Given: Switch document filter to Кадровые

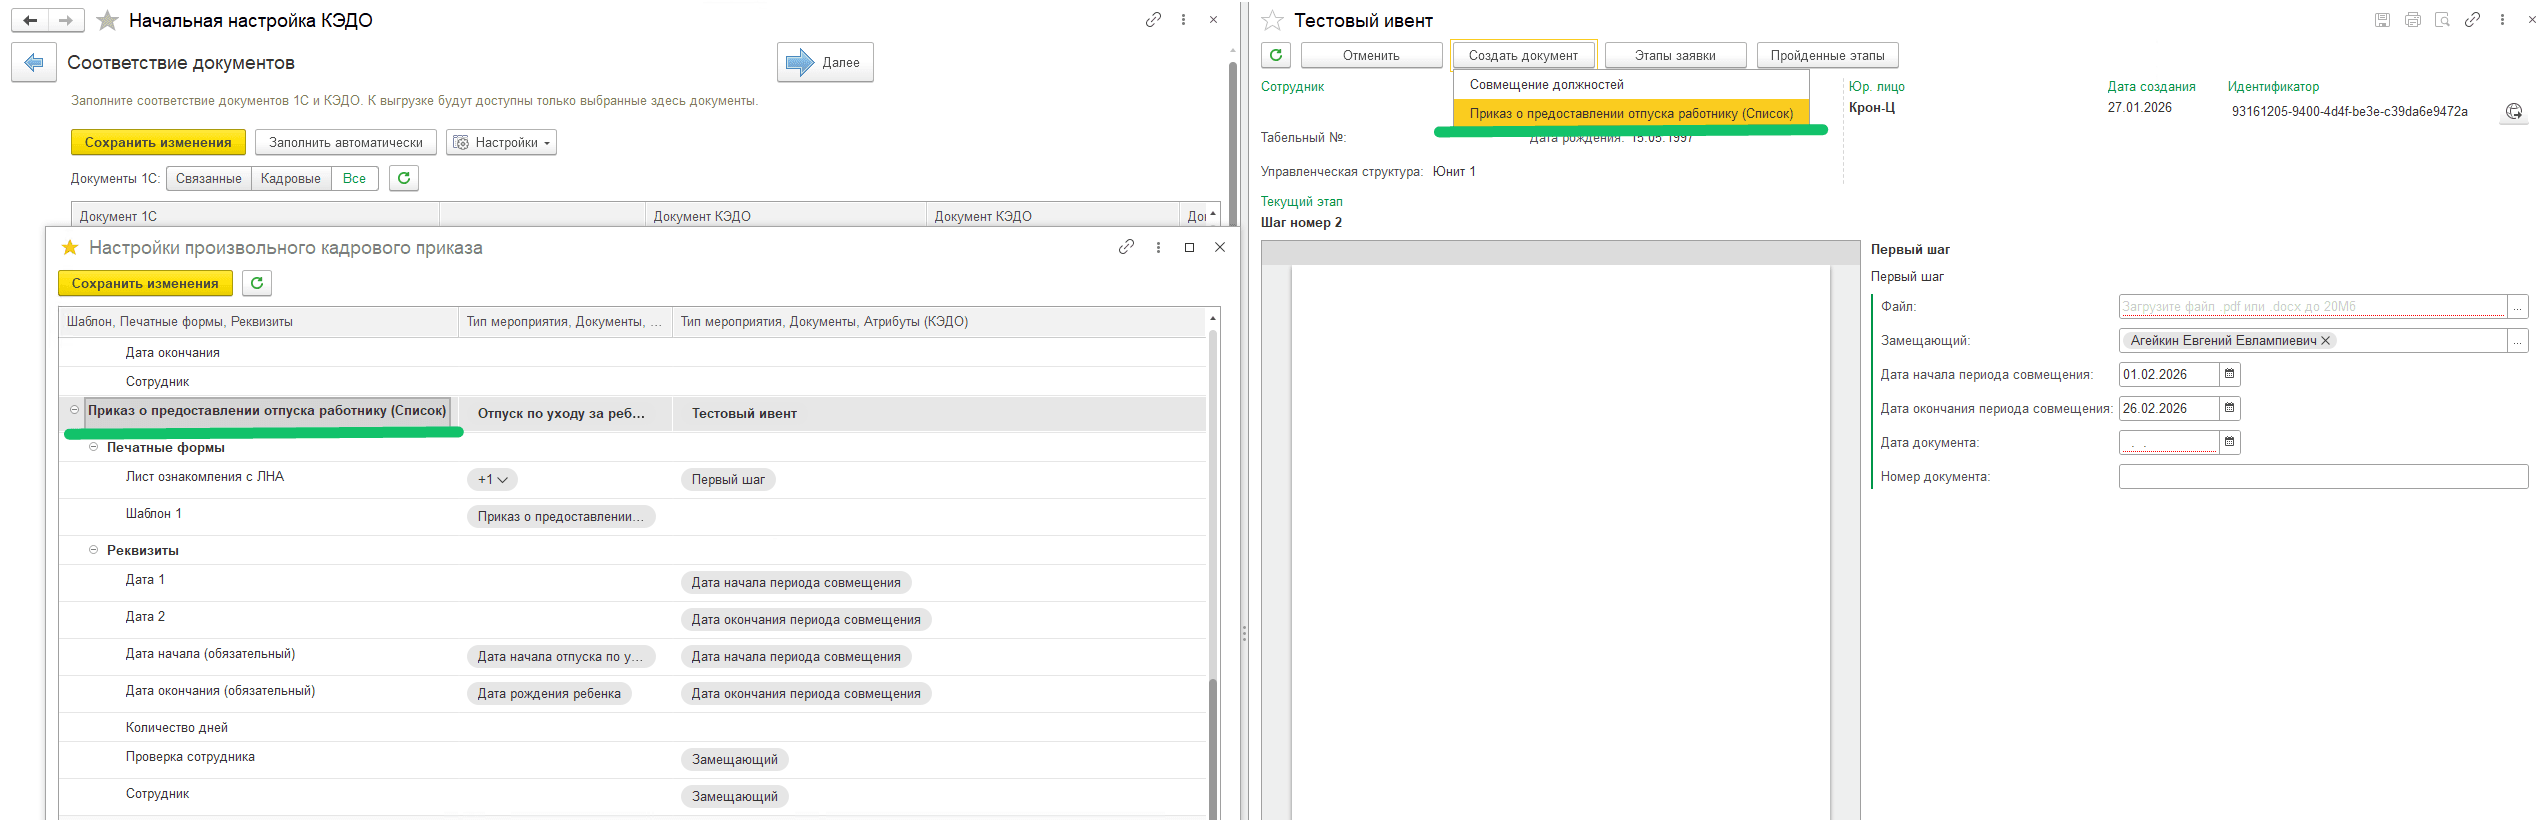Looking at the screenshot, I should click(x=290, y=178).
